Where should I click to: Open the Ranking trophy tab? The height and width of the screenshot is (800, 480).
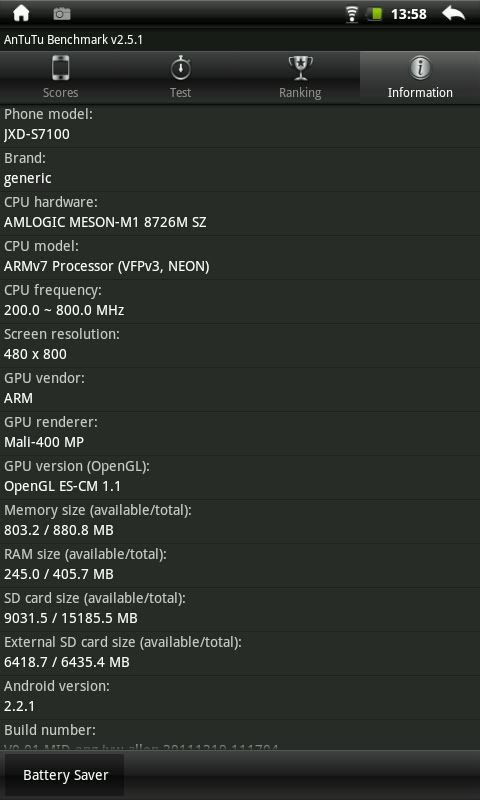(300, 78)
